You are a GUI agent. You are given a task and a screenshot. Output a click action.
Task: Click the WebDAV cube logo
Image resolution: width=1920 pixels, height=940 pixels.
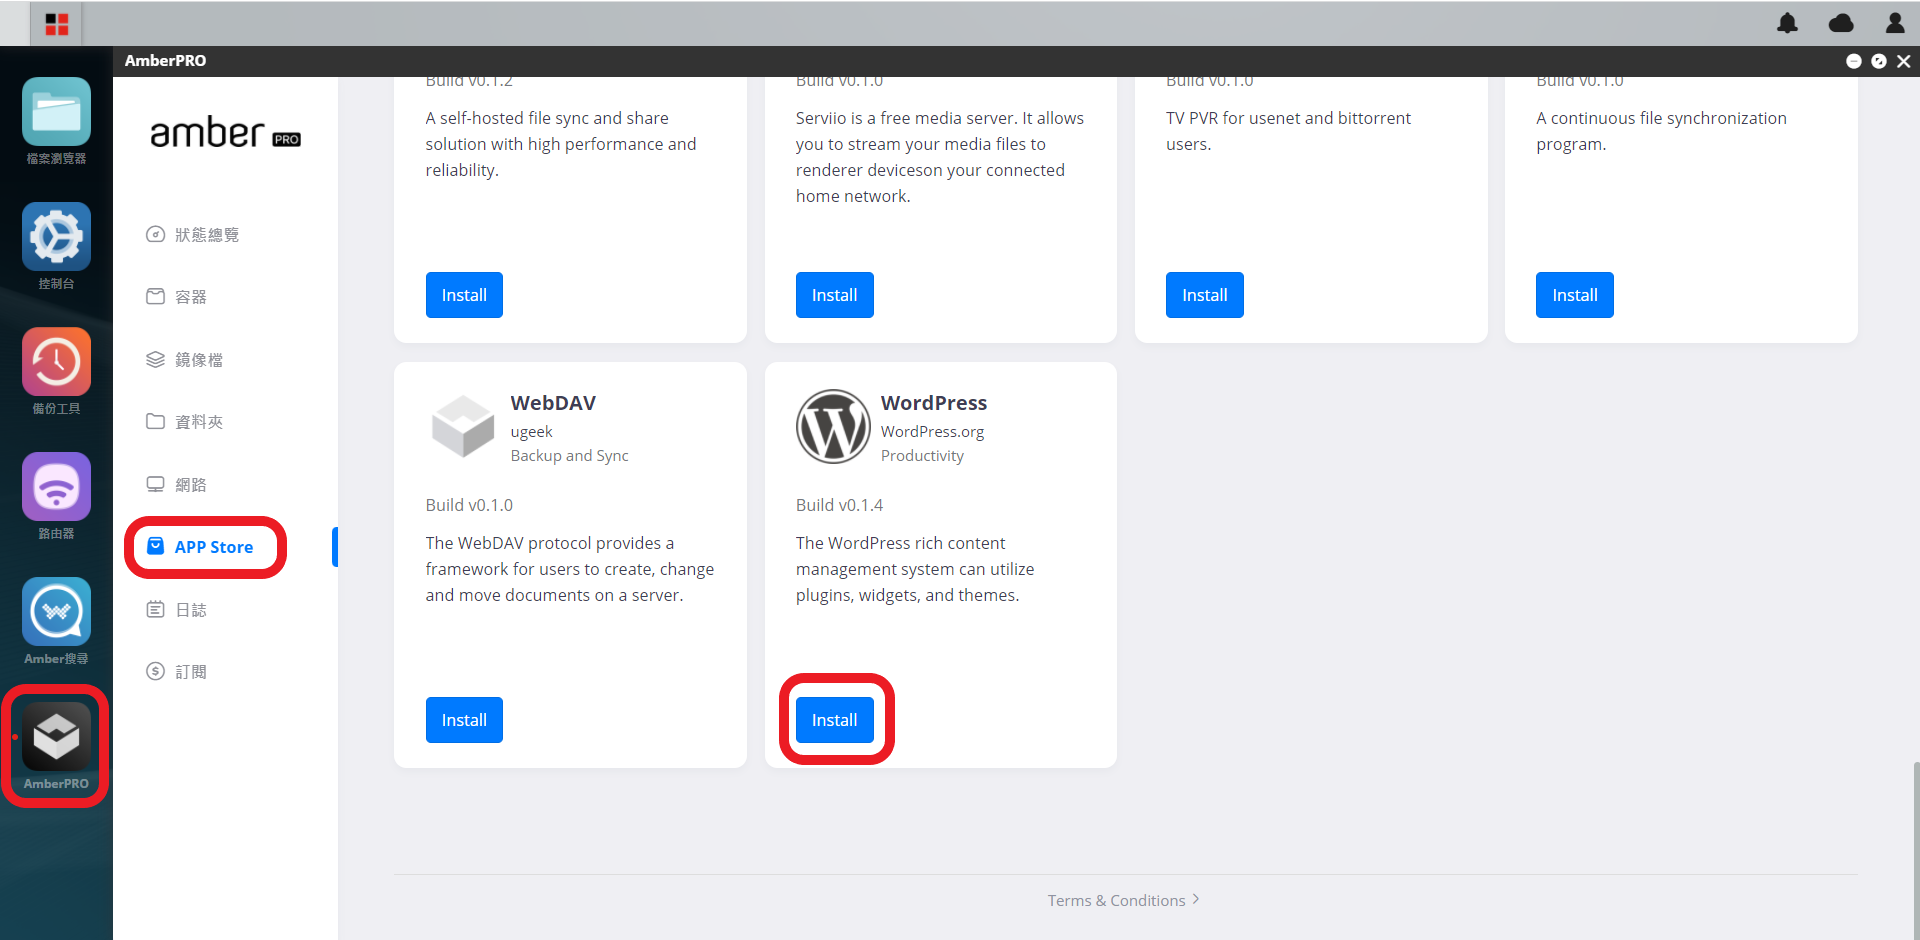[463, 426]
